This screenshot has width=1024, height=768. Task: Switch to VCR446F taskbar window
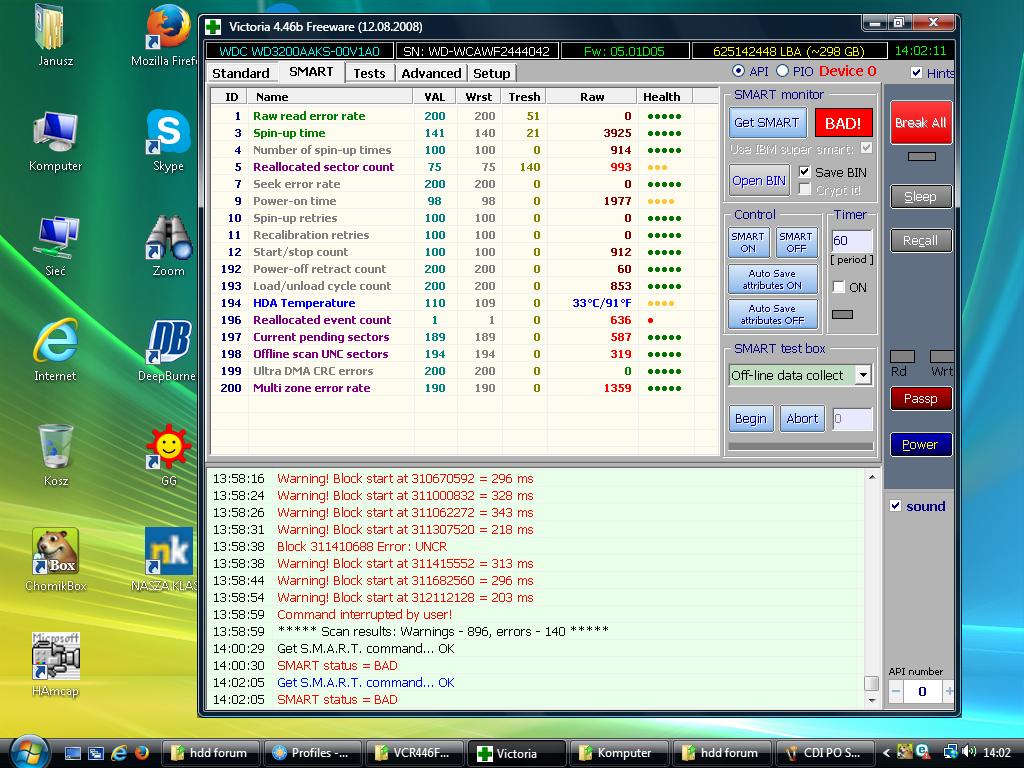pos(415,753)
